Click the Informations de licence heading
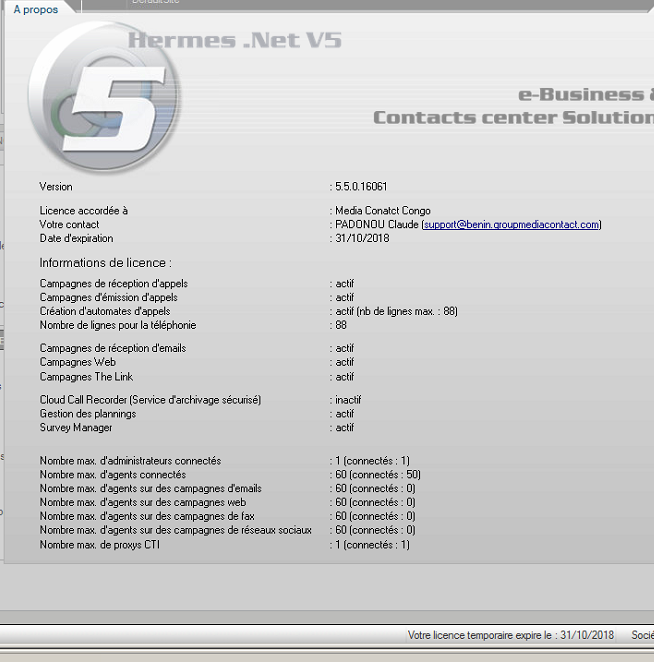 point(105,263)
